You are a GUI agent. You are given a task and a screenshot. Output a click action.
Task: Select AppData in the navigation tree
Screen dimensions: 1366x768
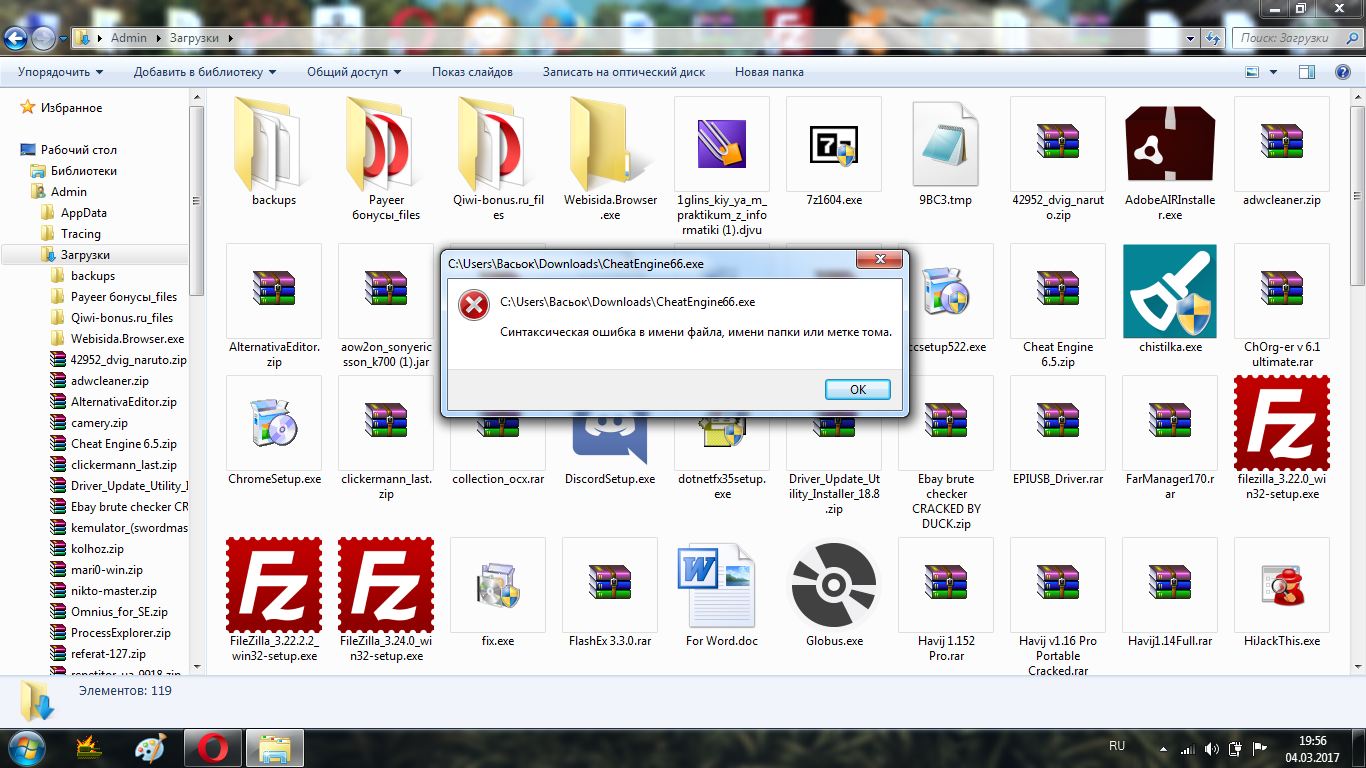pyautogui.click(x=83, y=213)
